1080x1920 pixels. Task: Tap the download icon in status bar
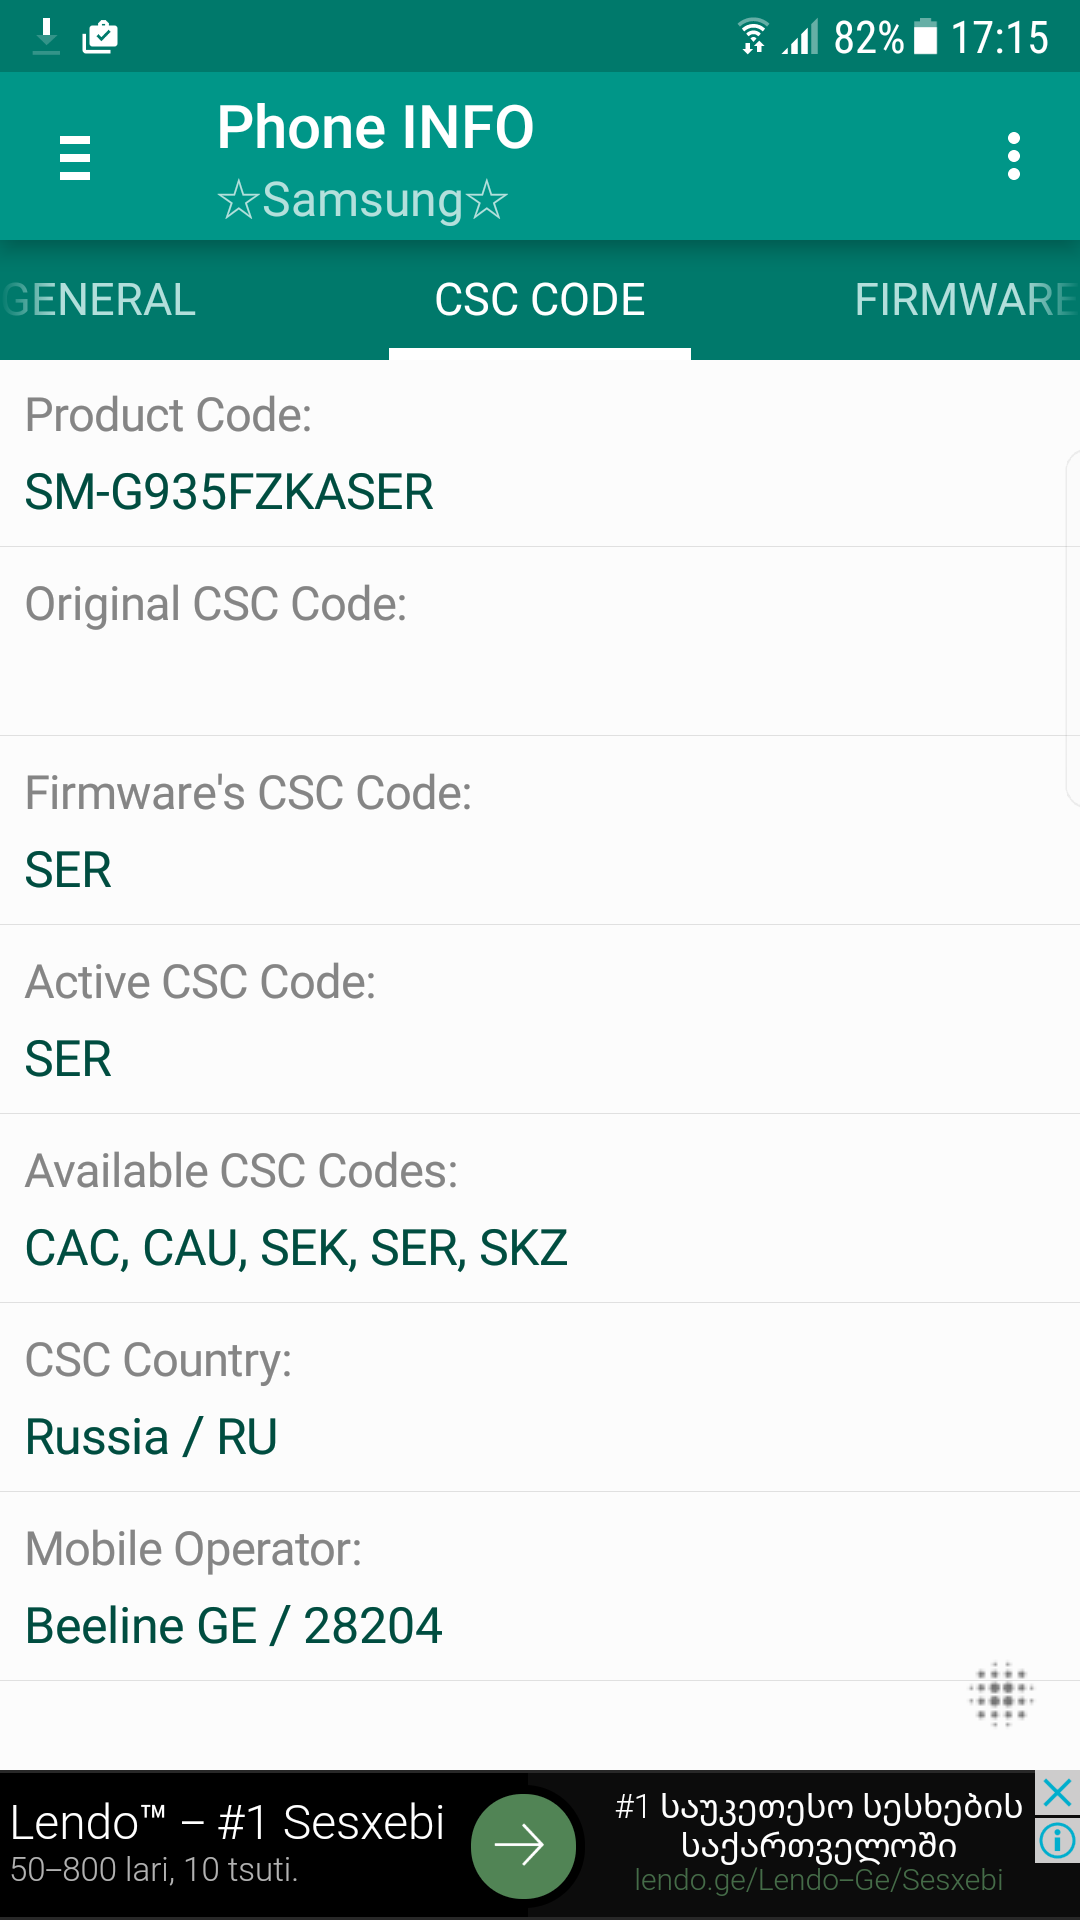pyautogui.click(x=46, y=37)
